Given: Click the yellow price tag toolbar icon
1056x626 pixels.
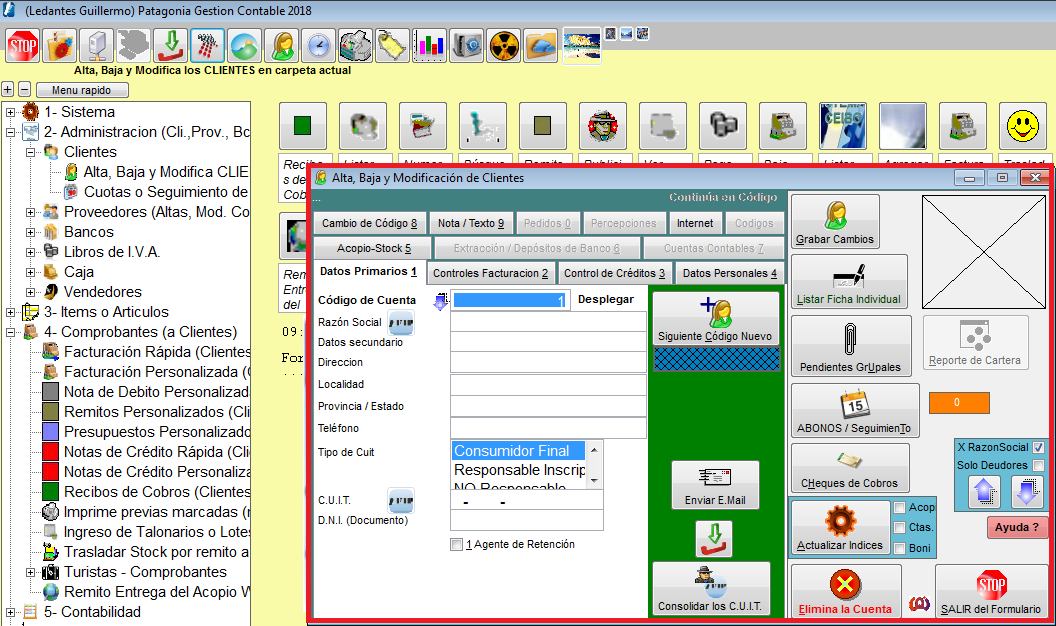Looking at the screenshot, I should coord(393,46).
